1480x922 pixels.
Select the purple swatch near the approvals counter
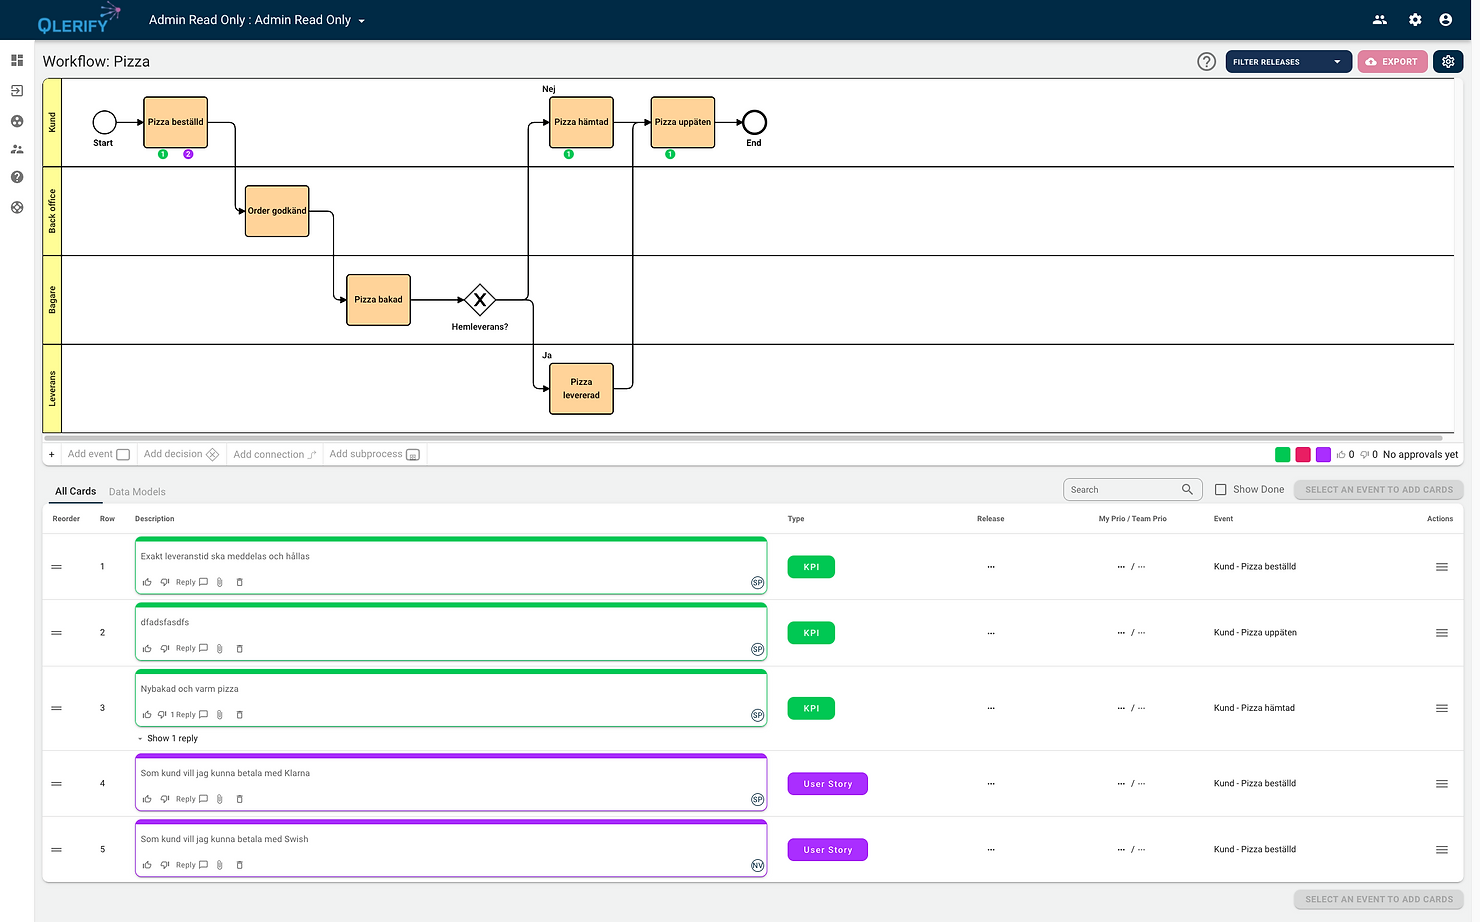[1323, 454]
